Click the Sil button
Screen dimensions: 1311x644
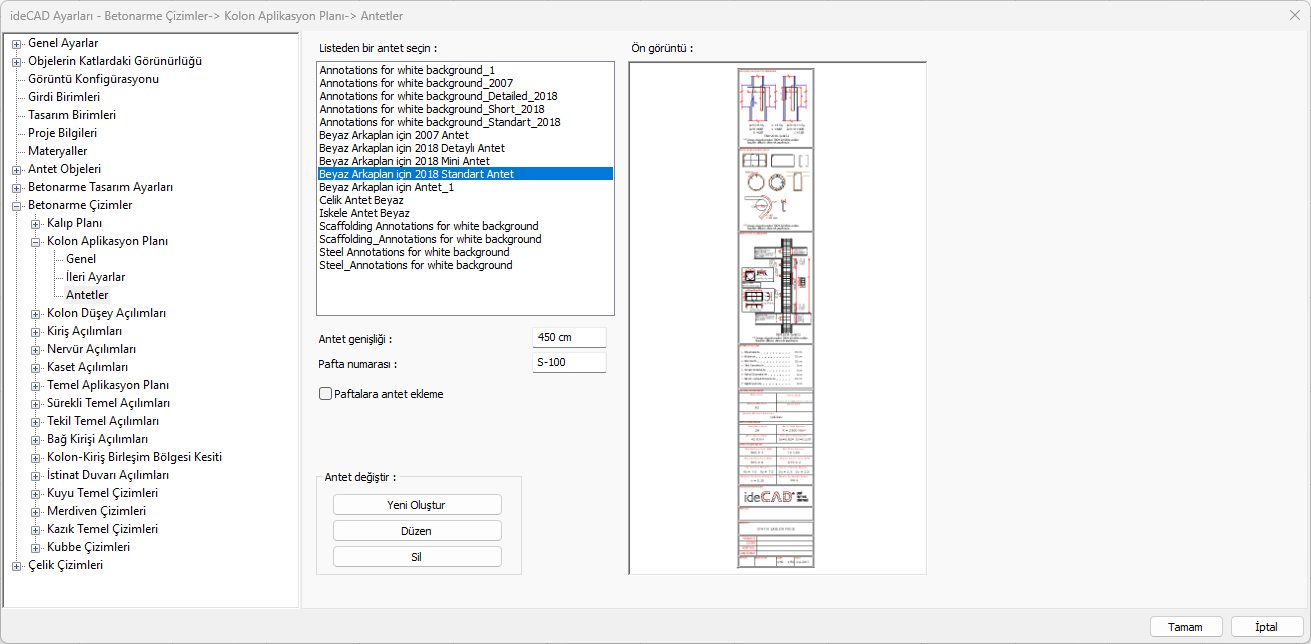coord(416,557)
